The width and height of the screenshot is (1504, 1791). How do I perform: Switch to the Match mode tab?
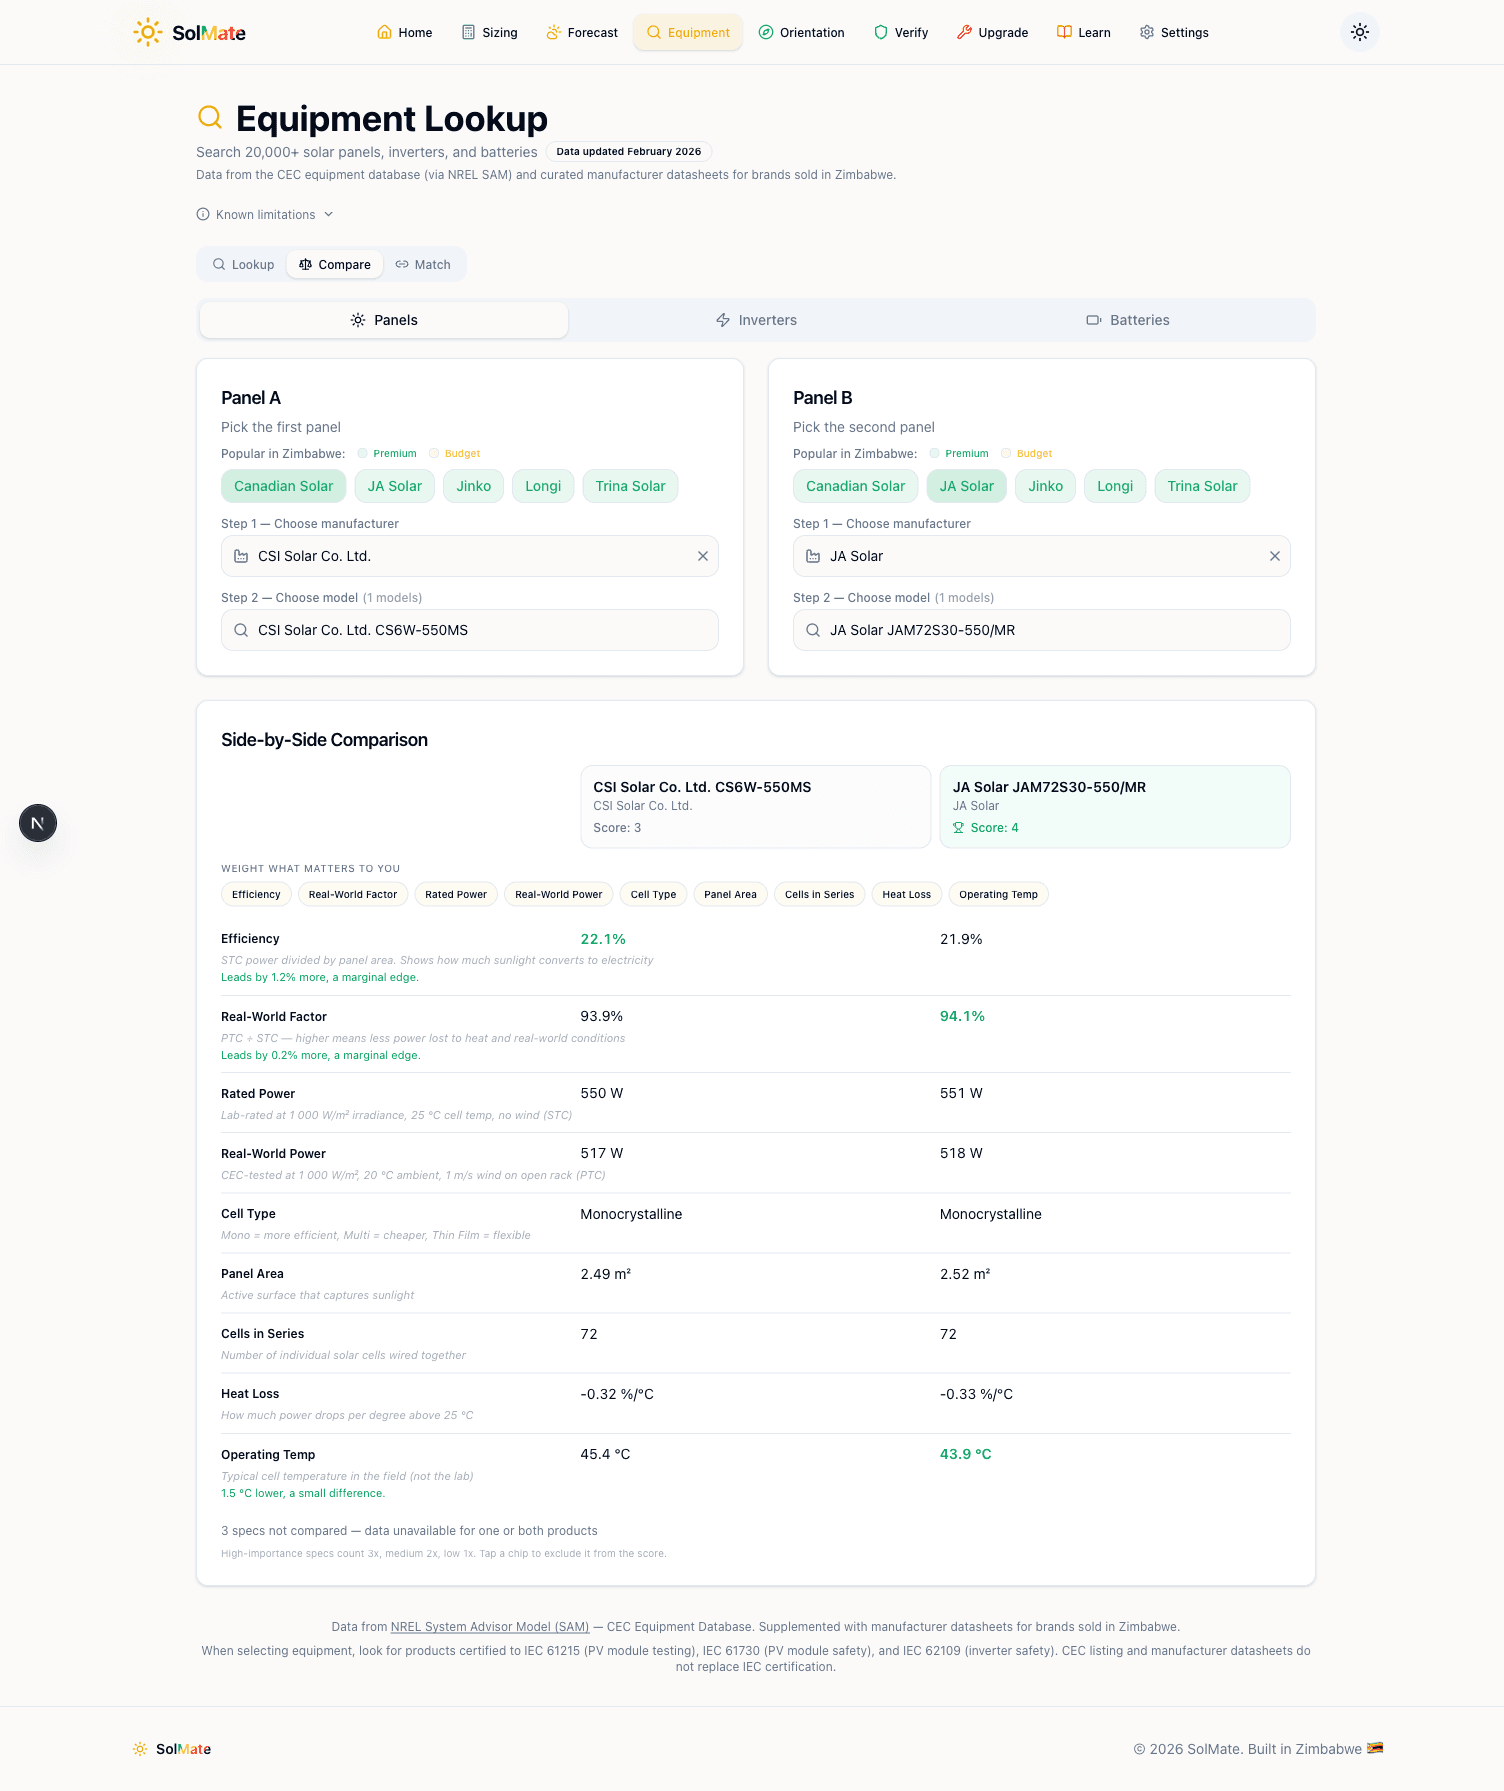[423, 264]
